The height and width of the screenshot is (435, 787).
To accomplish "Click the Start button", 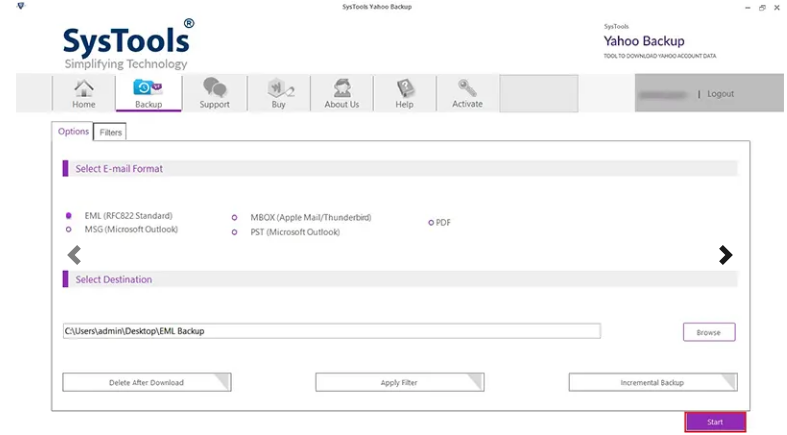I will (x=715, y=422).
